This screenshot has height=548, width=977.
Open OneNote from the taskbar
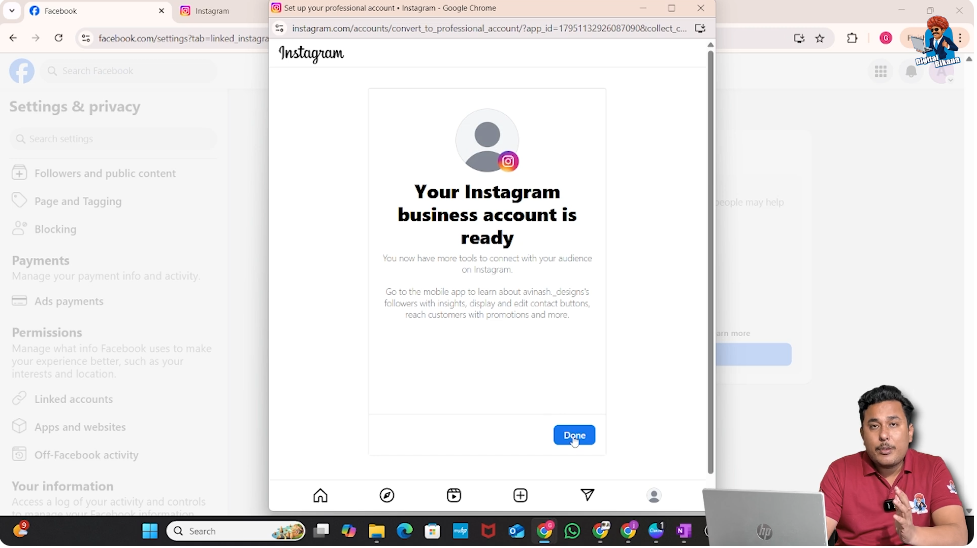684,532
